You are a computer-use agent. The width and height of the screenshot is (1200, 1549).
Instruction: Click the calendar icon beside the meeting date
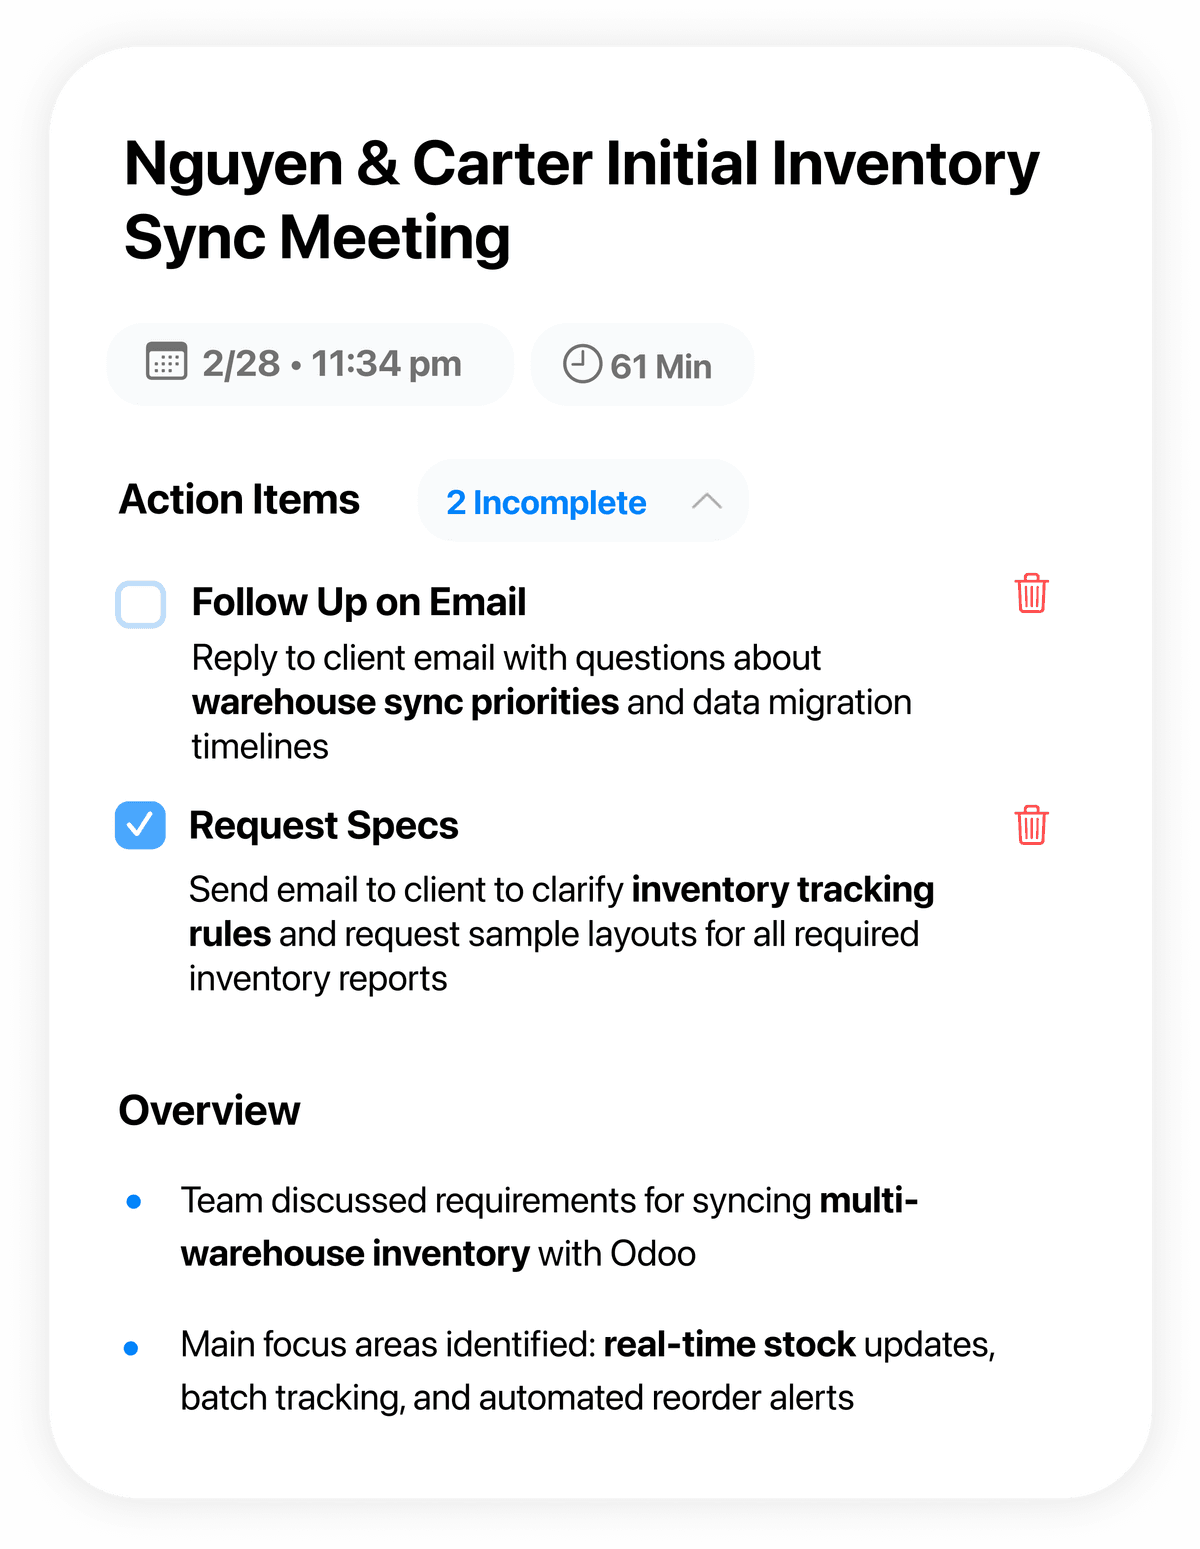click(x=168, y=364)
